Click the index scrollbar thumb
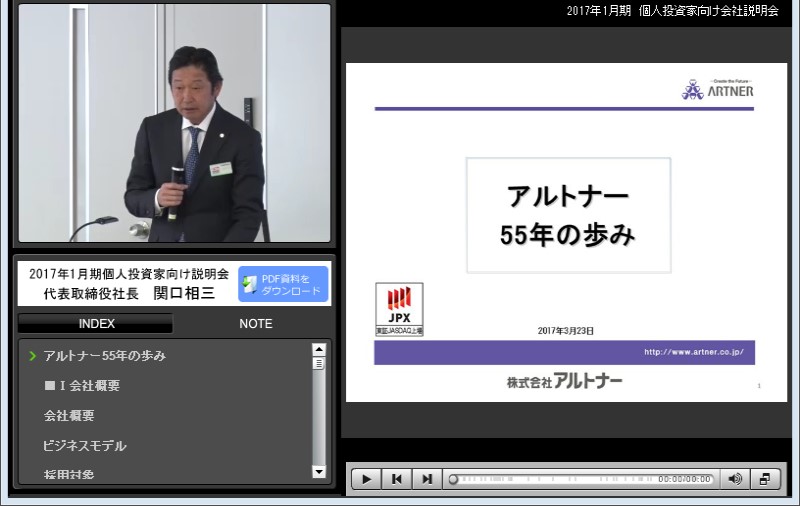 319,363
